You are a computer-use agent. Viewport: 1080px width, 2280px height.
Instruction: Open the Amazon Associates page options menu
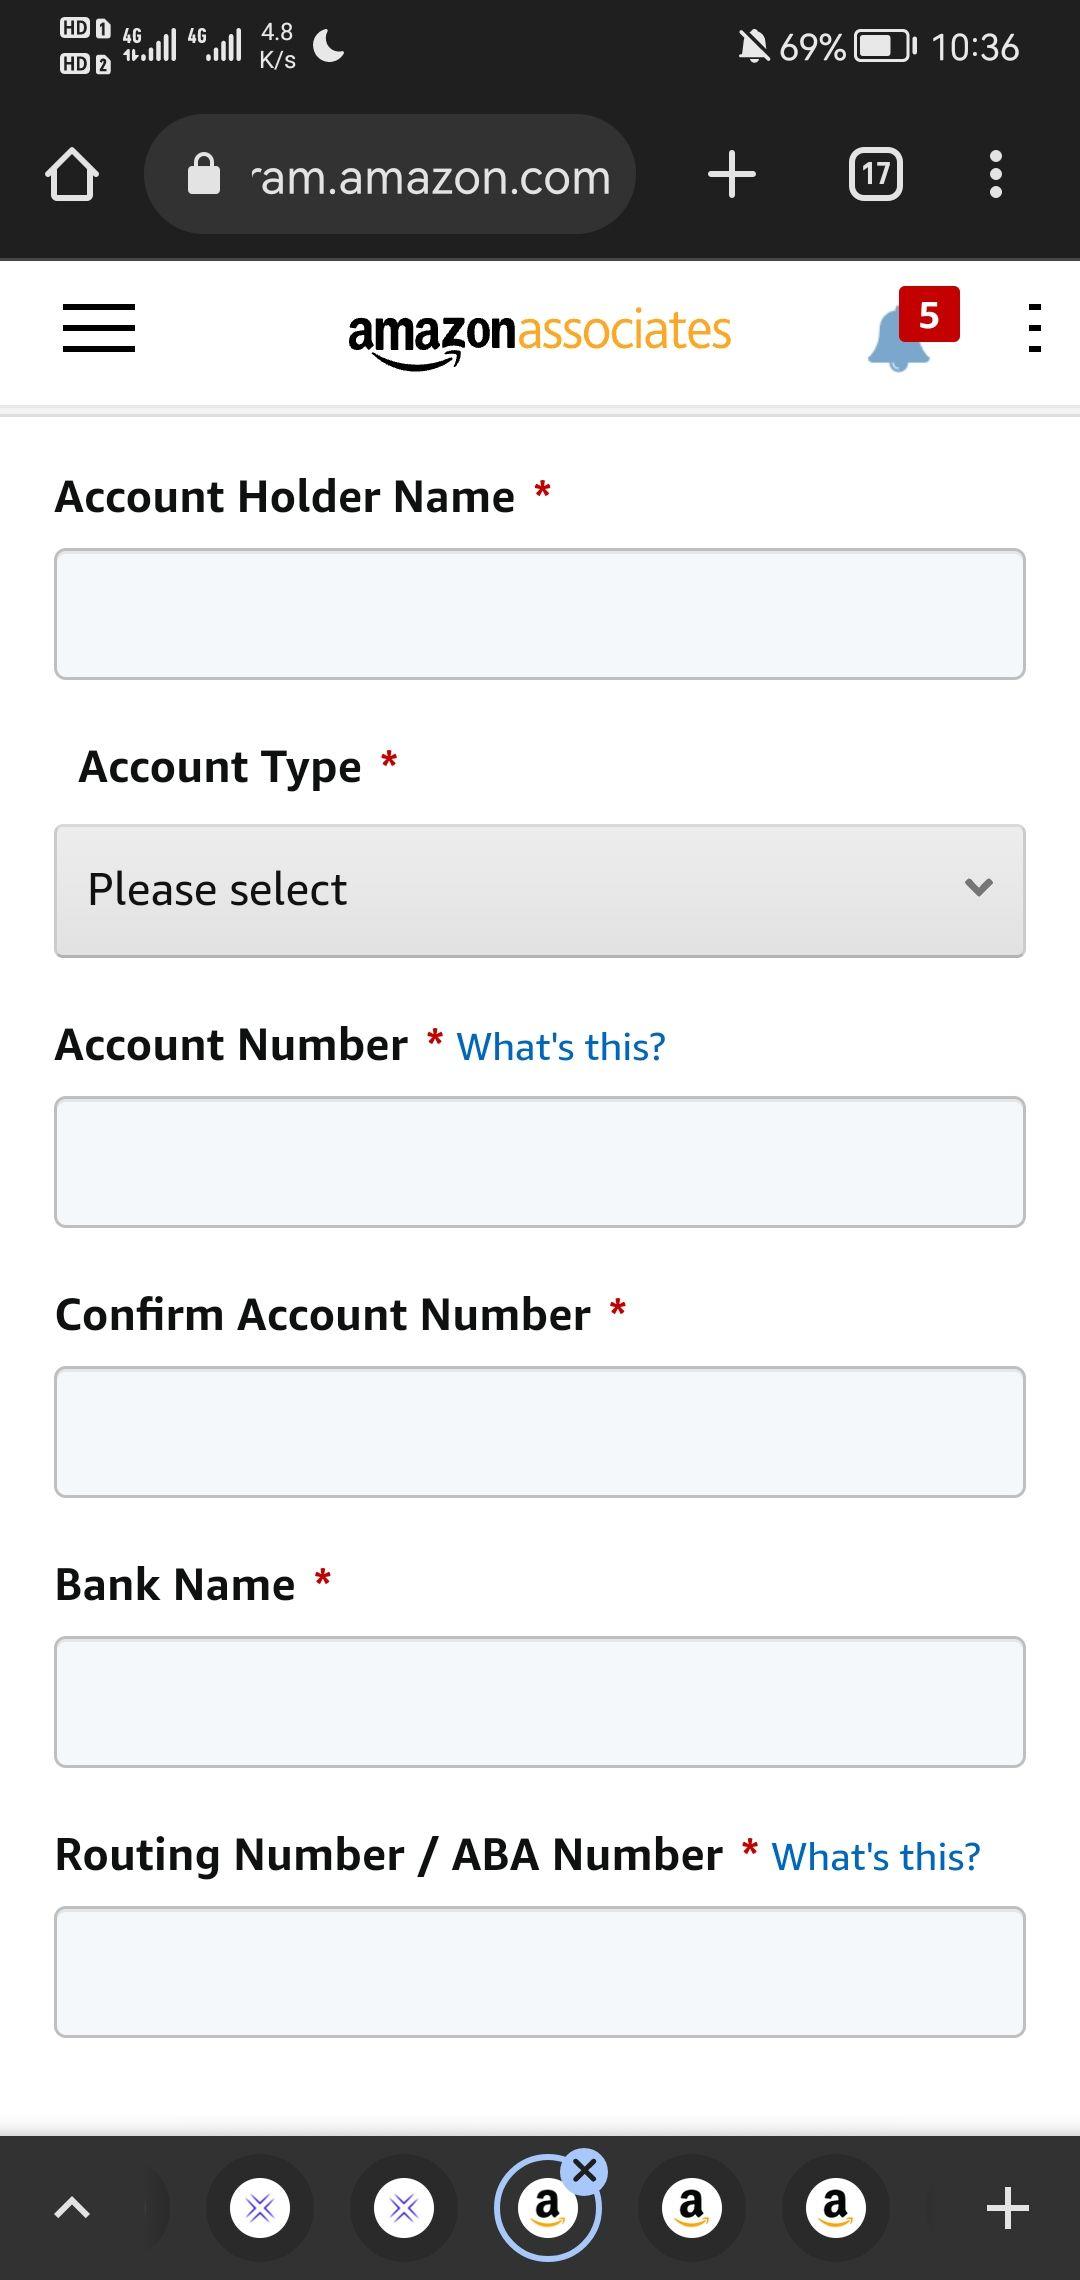[x=1034, y=329]
